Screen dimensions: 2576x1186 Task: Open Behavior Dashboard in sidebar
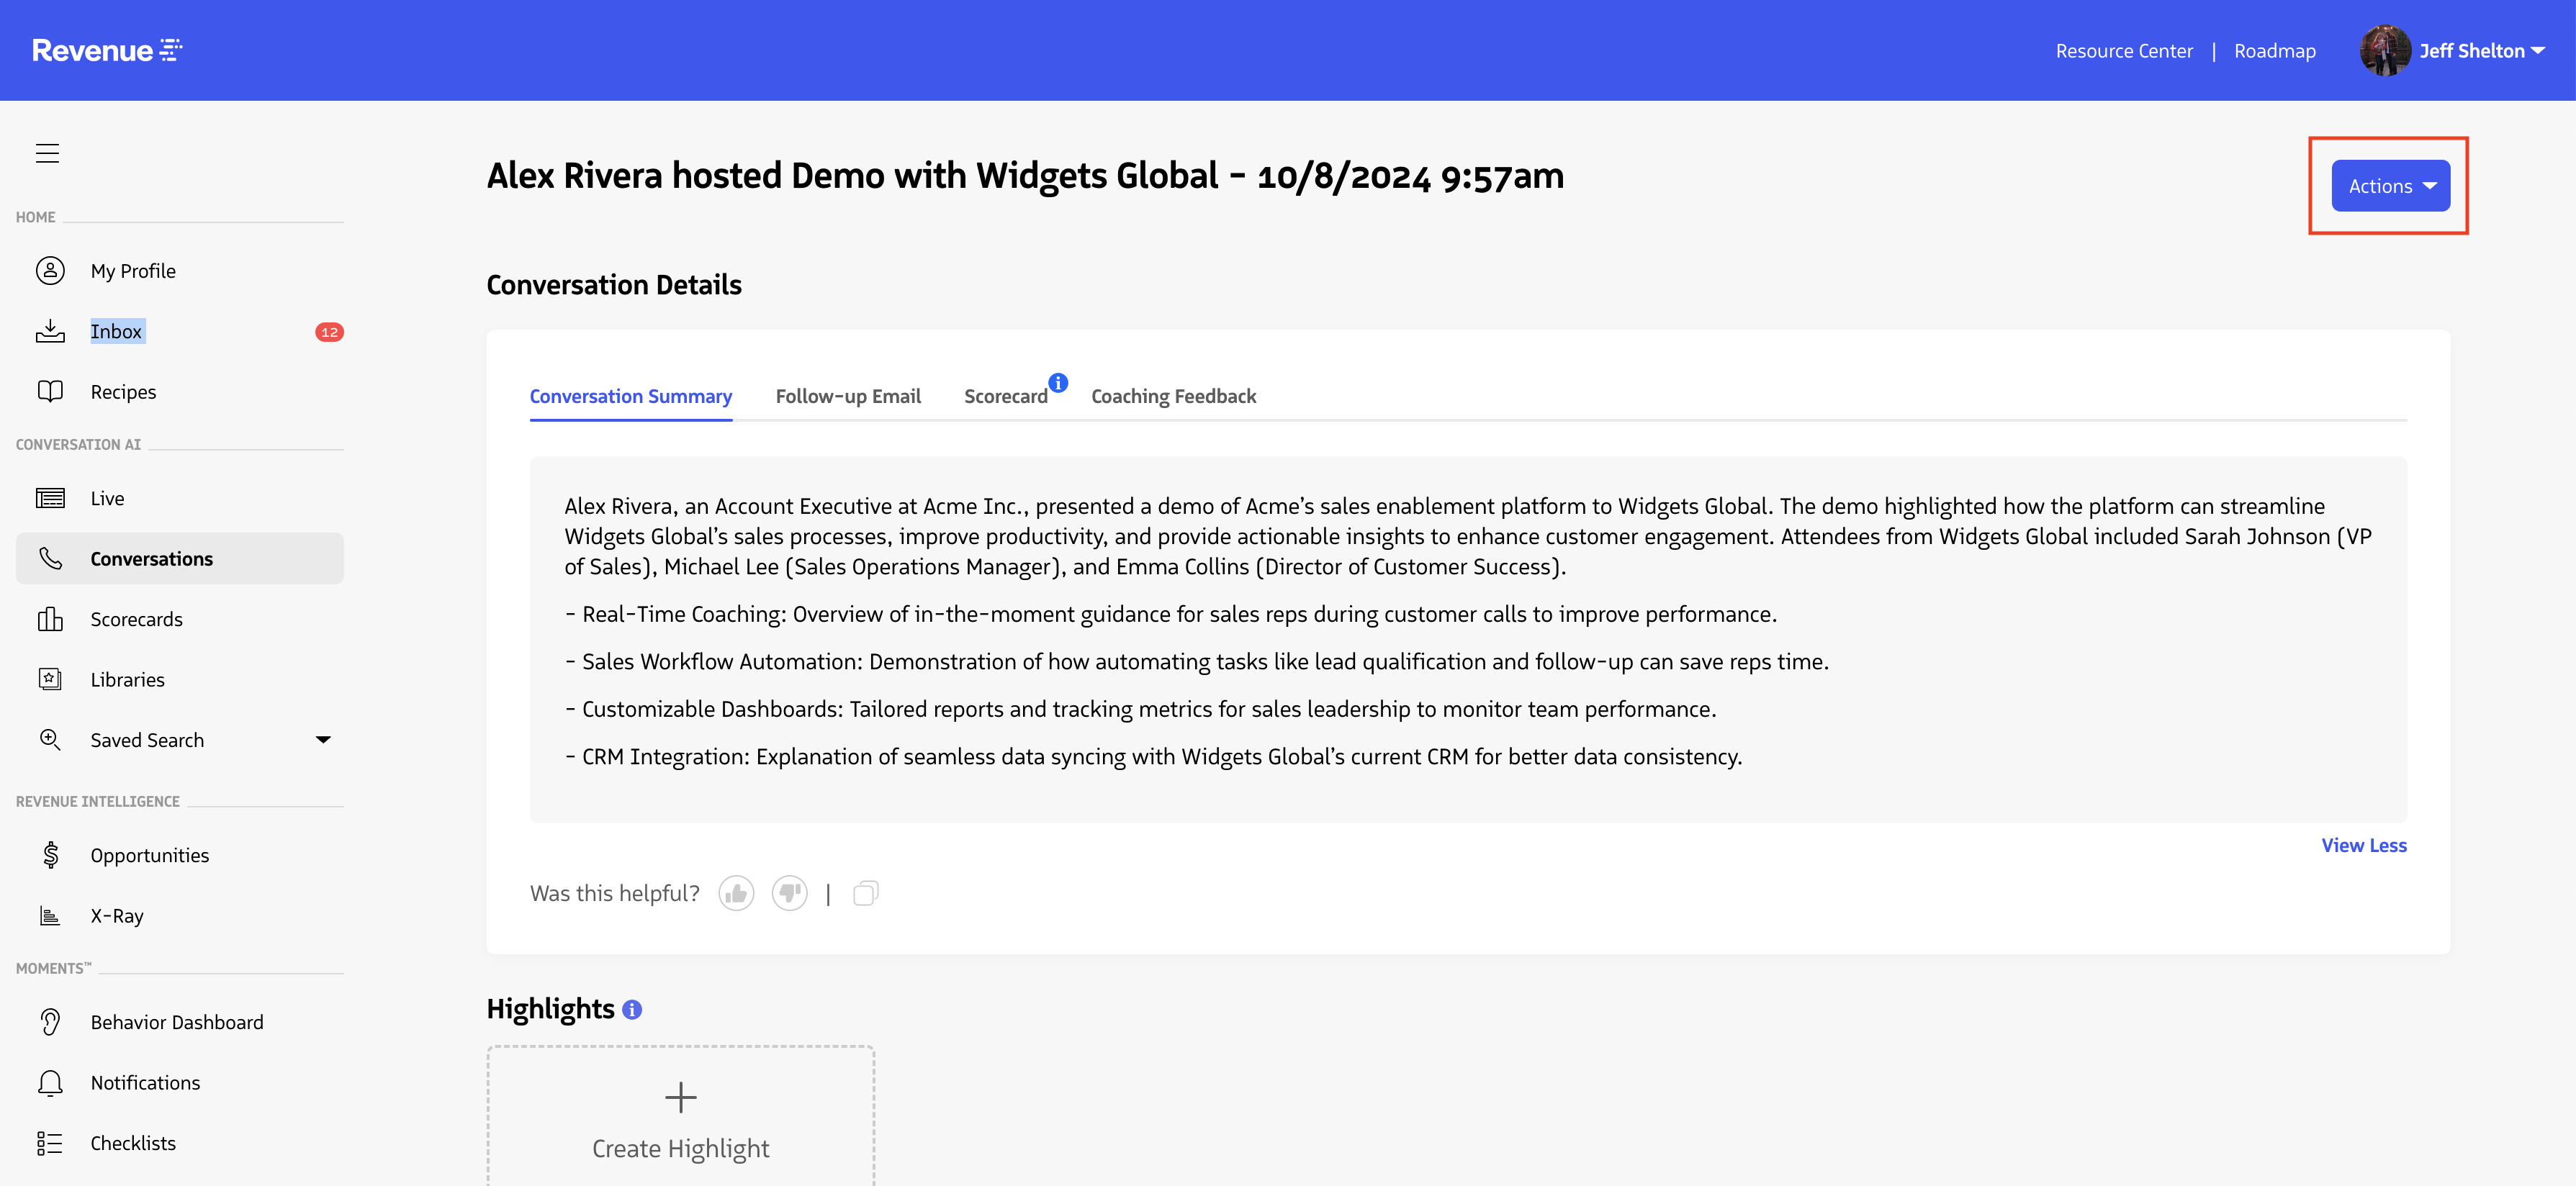pos(177,1022)
